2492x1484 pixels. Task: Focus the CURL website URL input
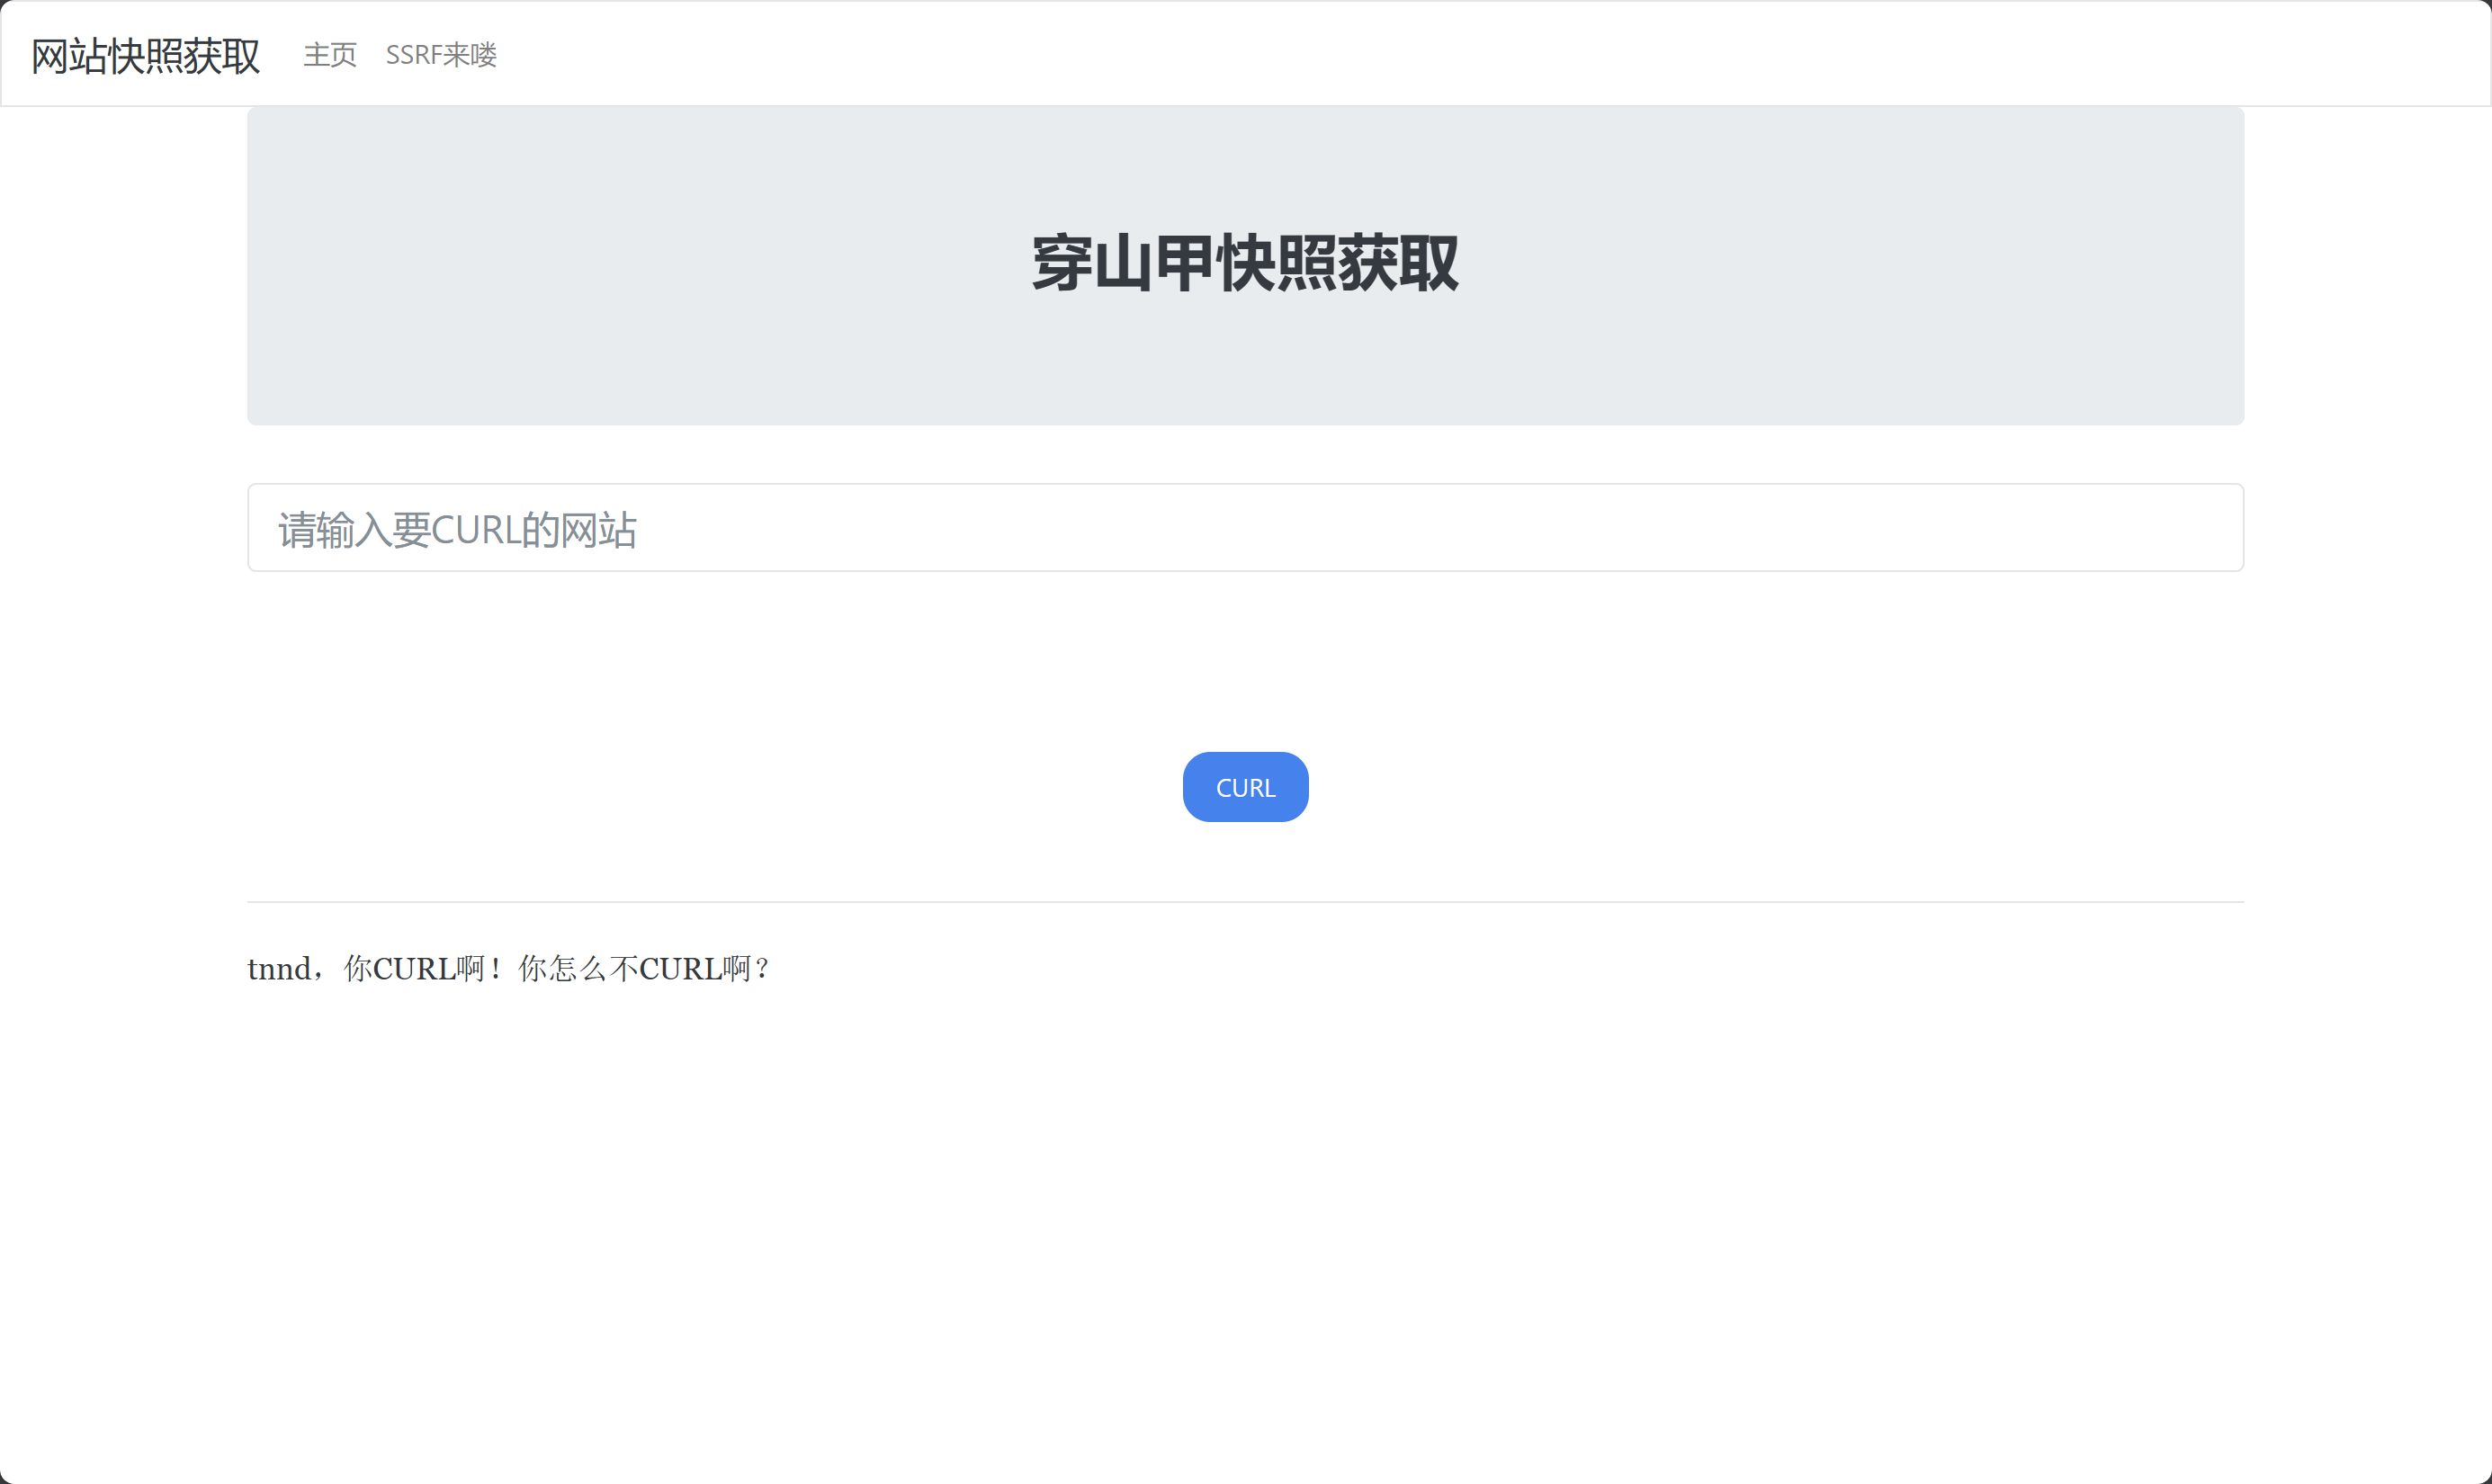[1245, 528]
